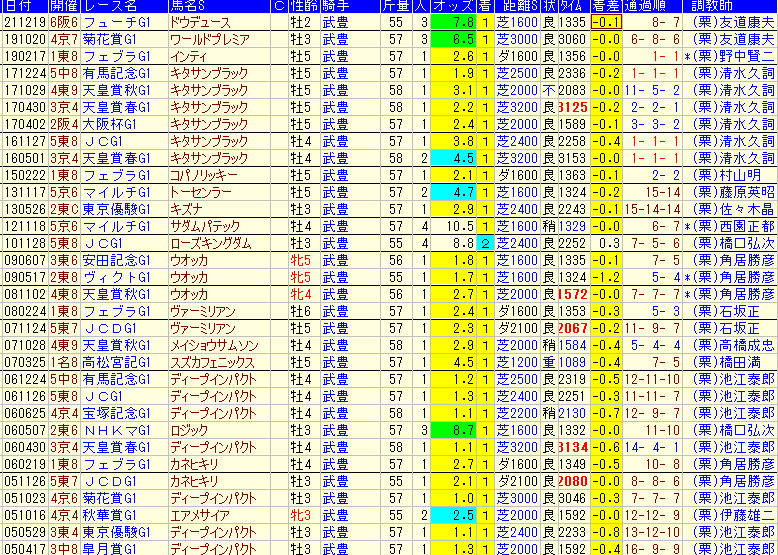Click the odds cell 8.8
778x555 pixels.
point(453,243)
